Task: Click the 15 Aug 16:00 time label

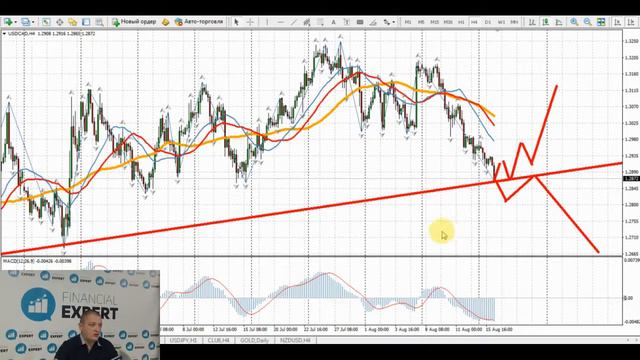Action: click(x=499, y=329)
